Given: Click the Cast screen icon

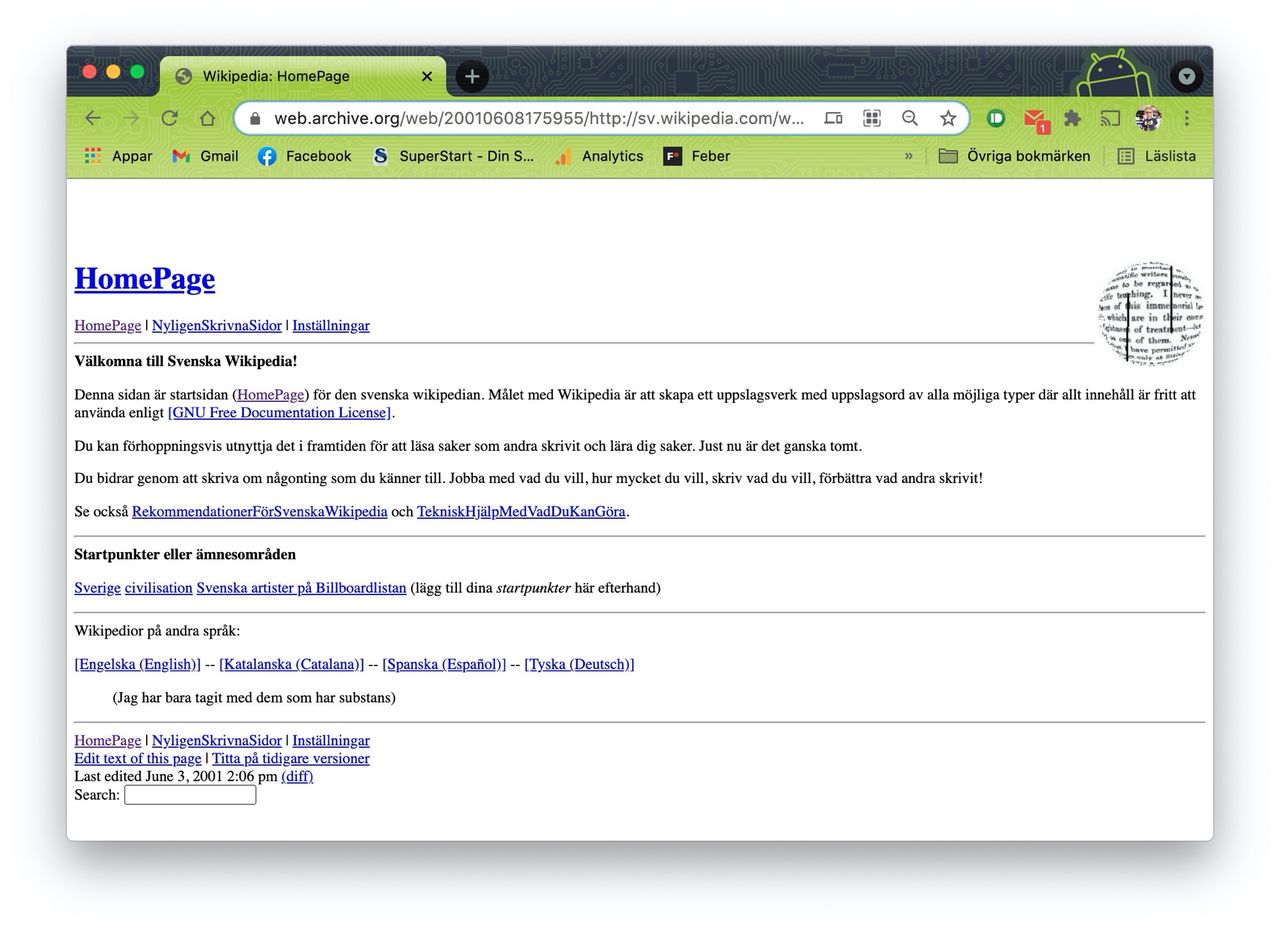Looking at the screenshot, I should click(x=1110, y=118).
